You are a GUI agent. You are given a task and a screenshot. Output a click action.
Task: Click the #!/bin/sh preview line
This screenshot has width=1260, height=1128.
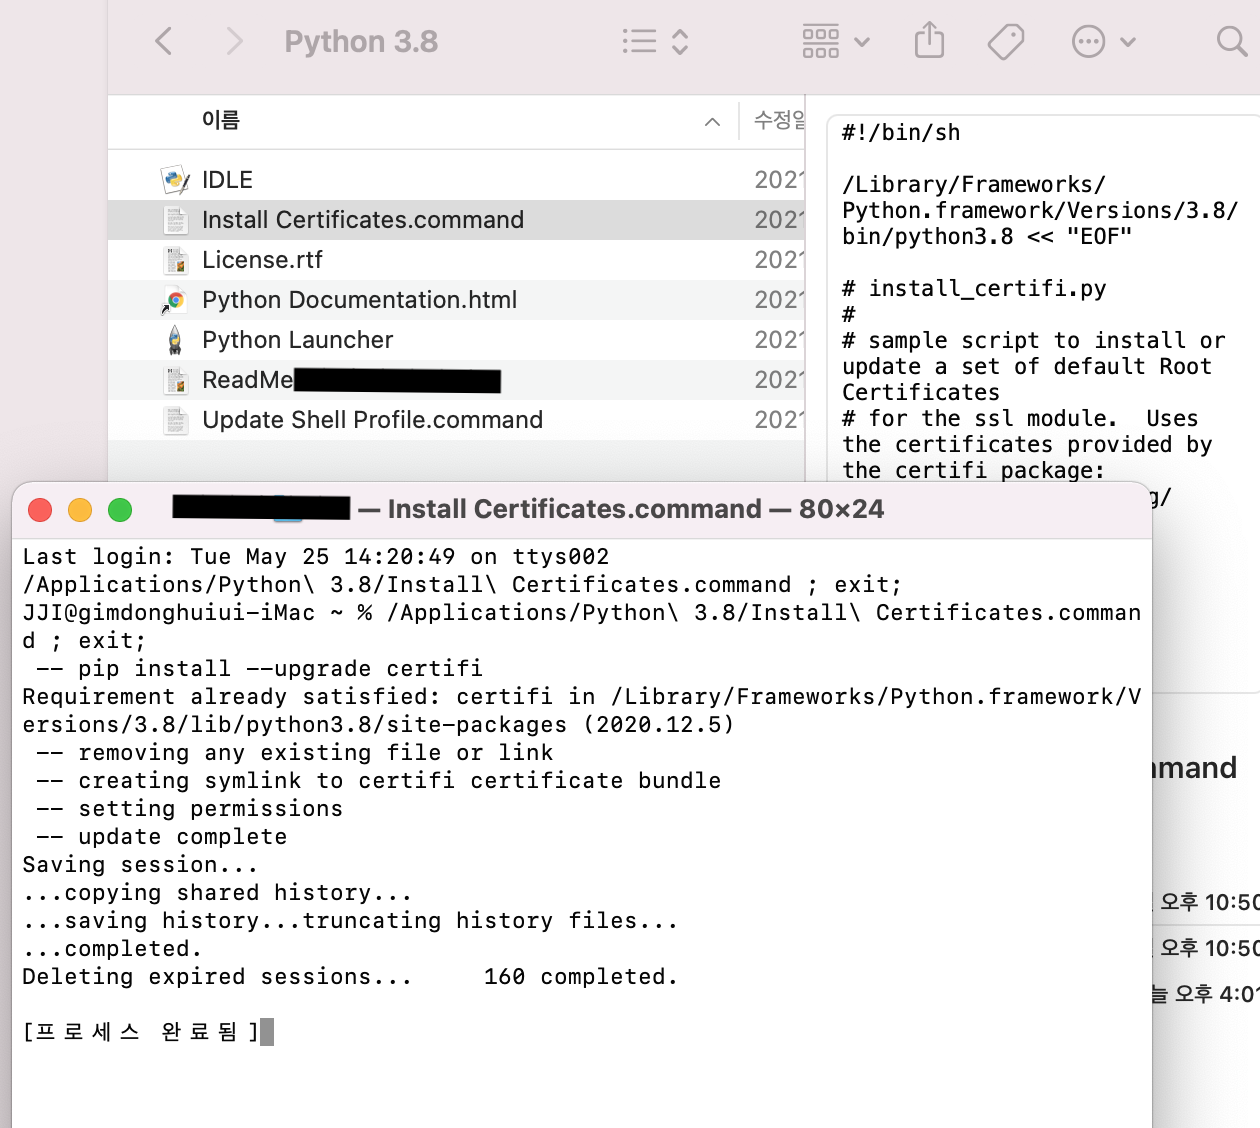tap(901, 133)
